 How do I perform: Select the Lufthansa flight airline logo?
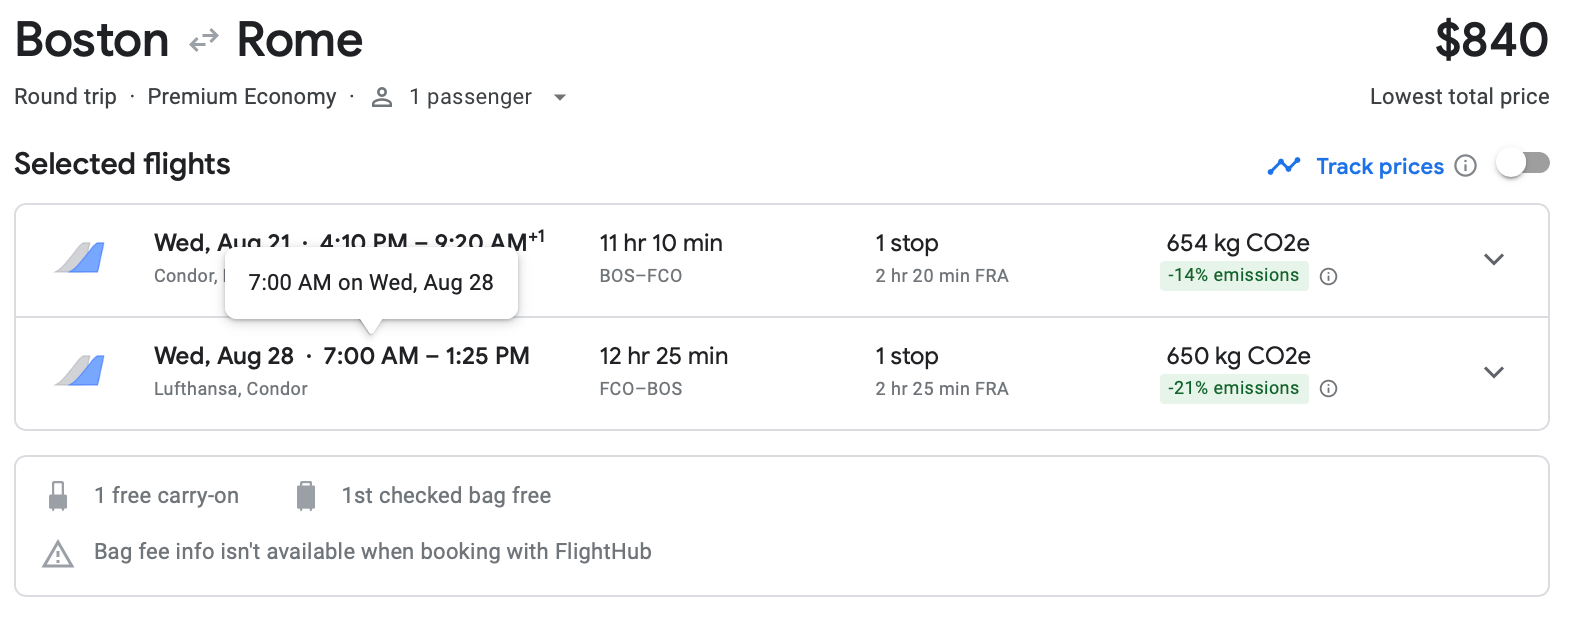(78, 371)
